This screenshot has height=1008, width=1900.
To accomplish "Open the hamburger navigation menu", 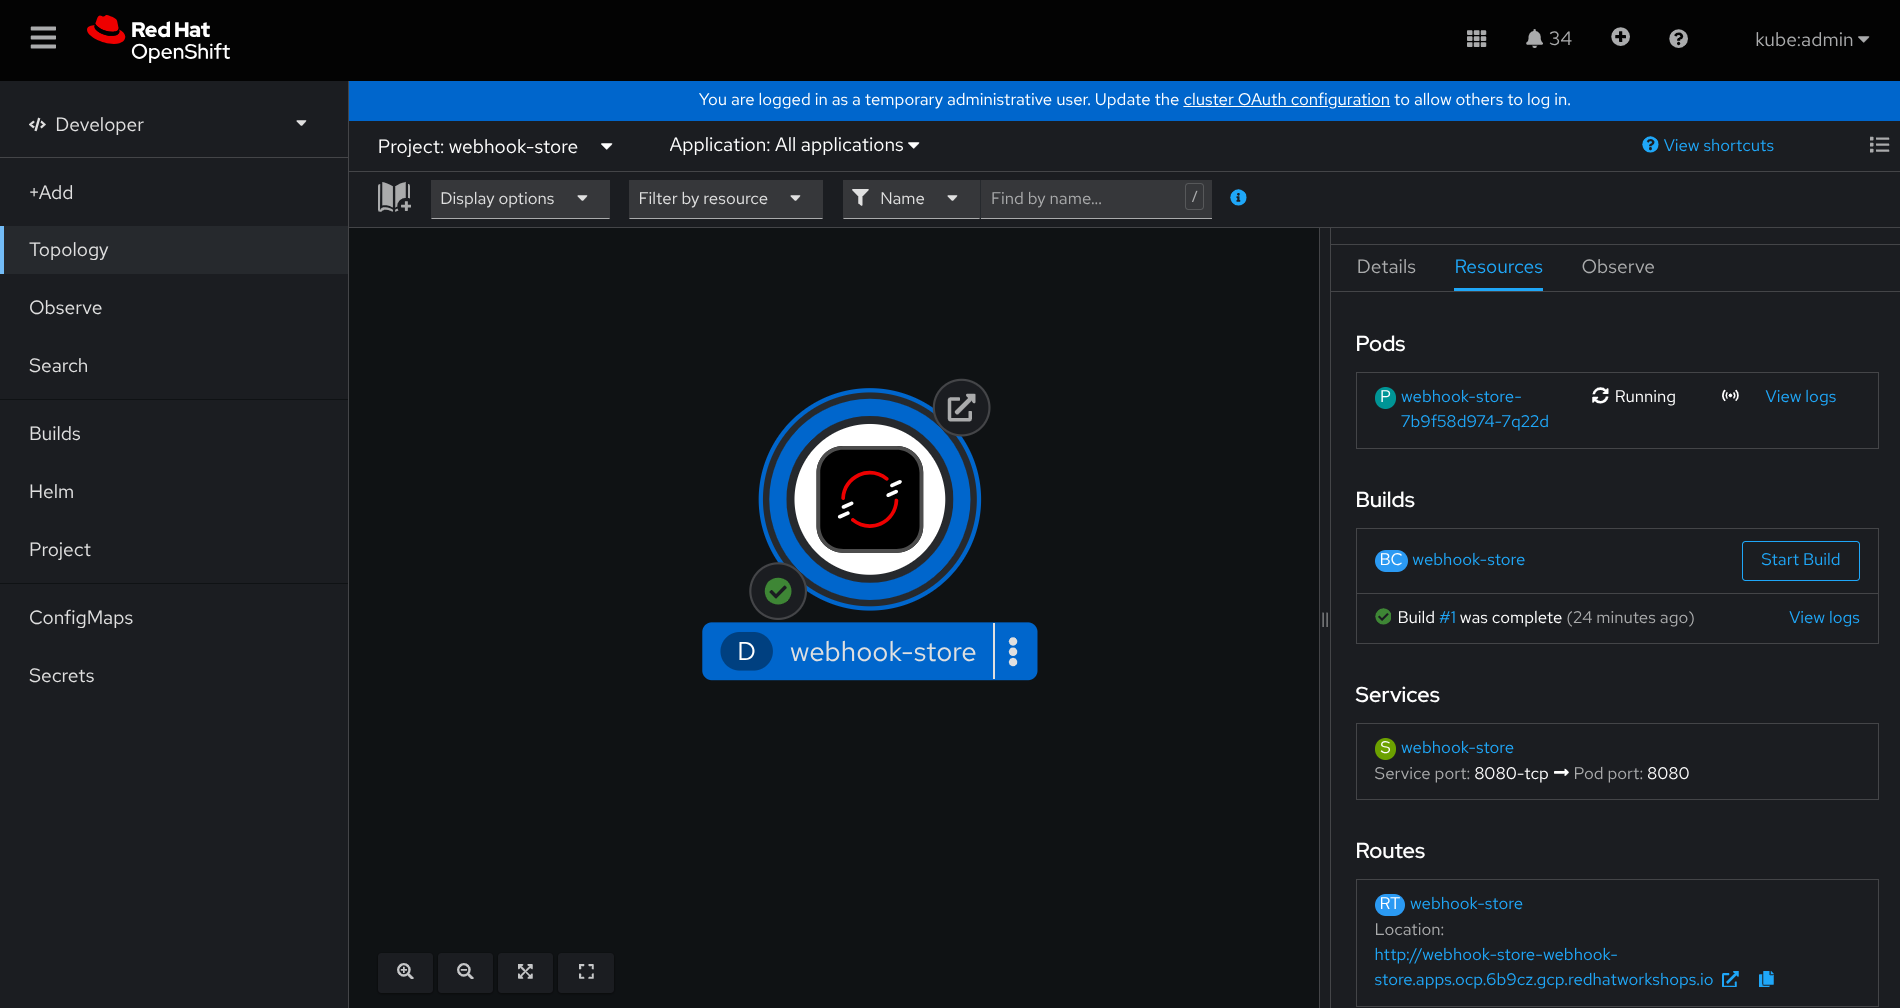I will 43,39.
